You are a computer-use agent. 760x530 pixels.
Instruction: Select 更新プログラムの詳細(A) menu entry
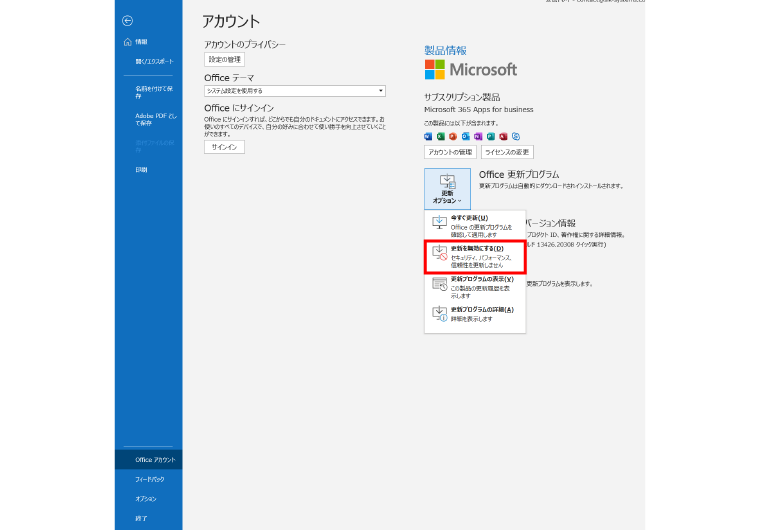475,314
